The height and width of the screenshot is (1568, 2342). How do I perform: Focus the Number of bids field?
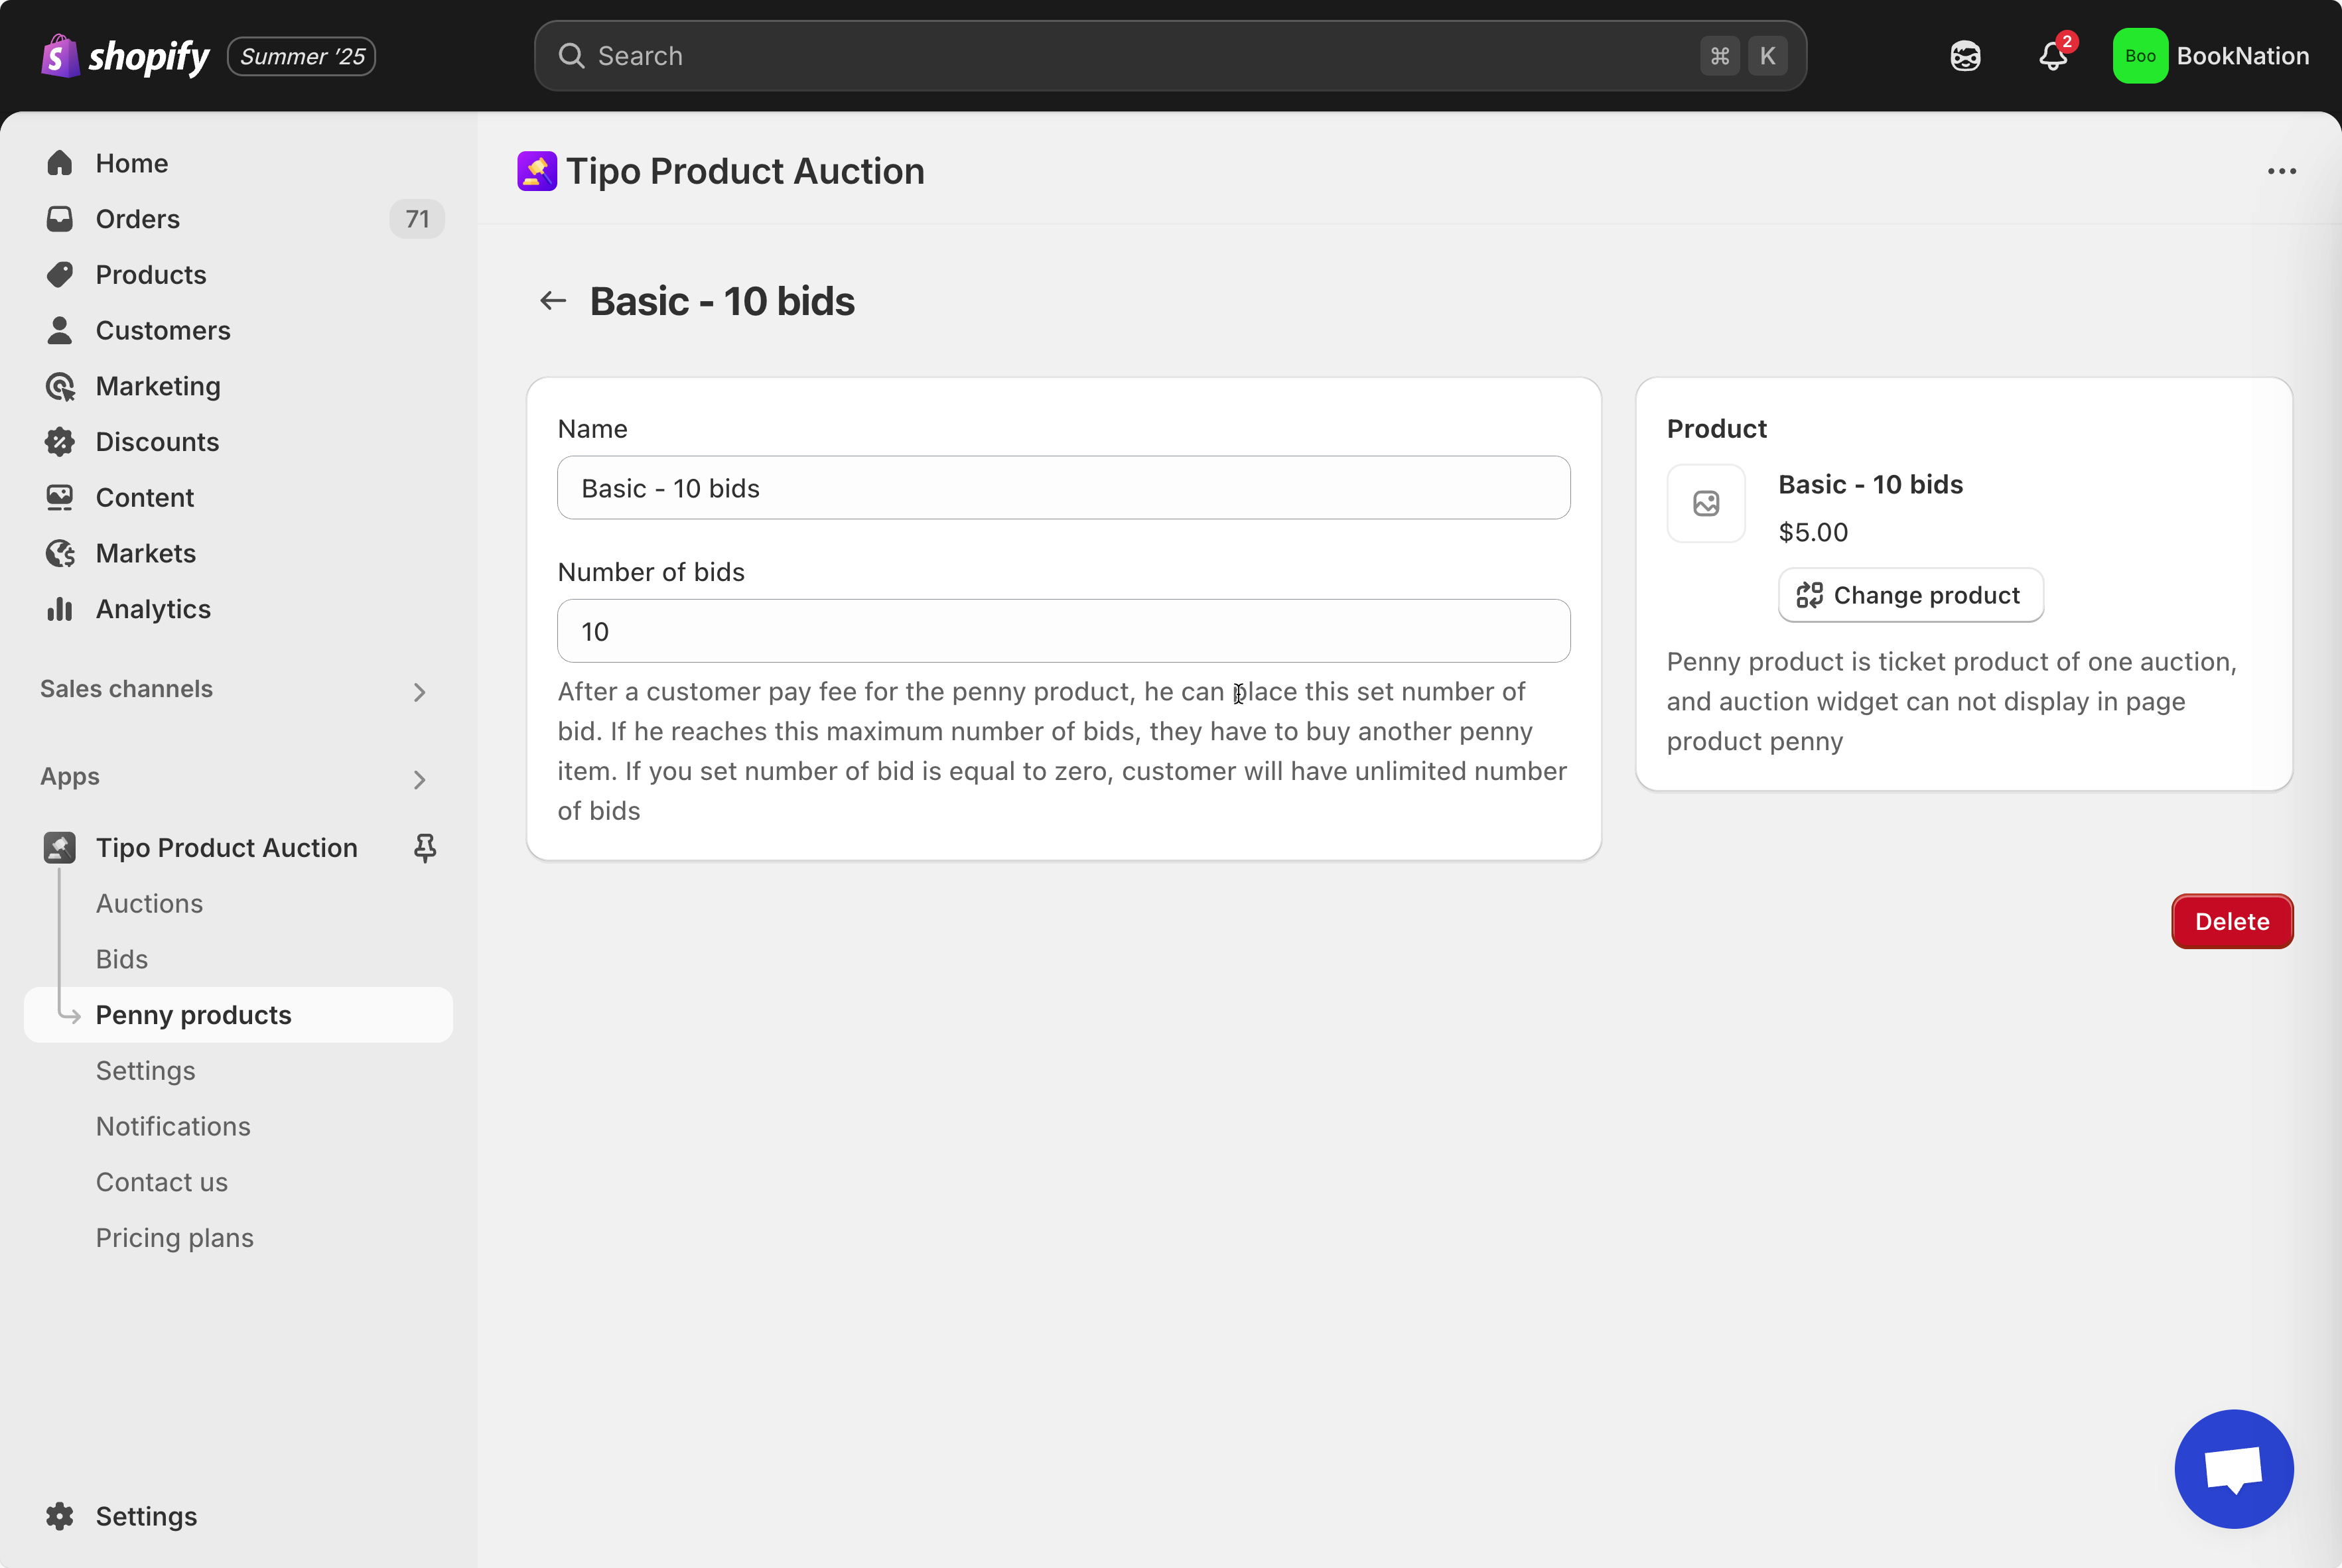point(1063,631)
